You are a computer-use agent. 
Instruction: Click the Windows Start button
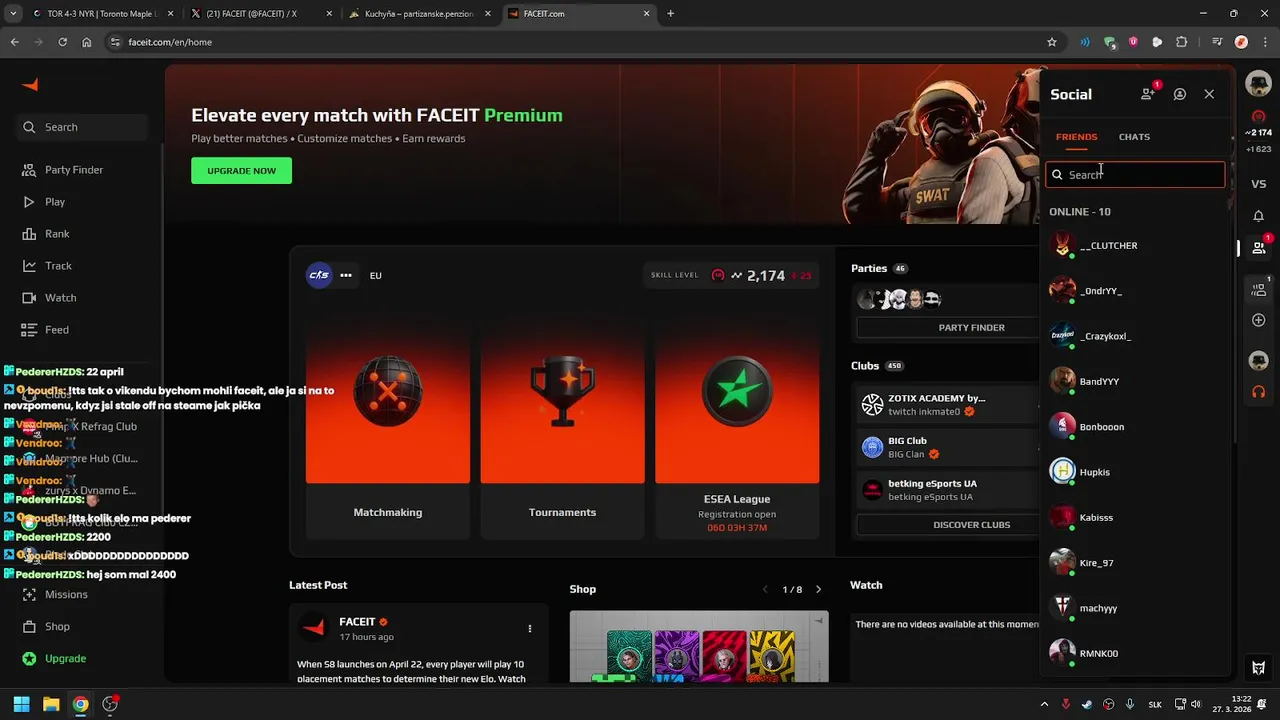21,704
